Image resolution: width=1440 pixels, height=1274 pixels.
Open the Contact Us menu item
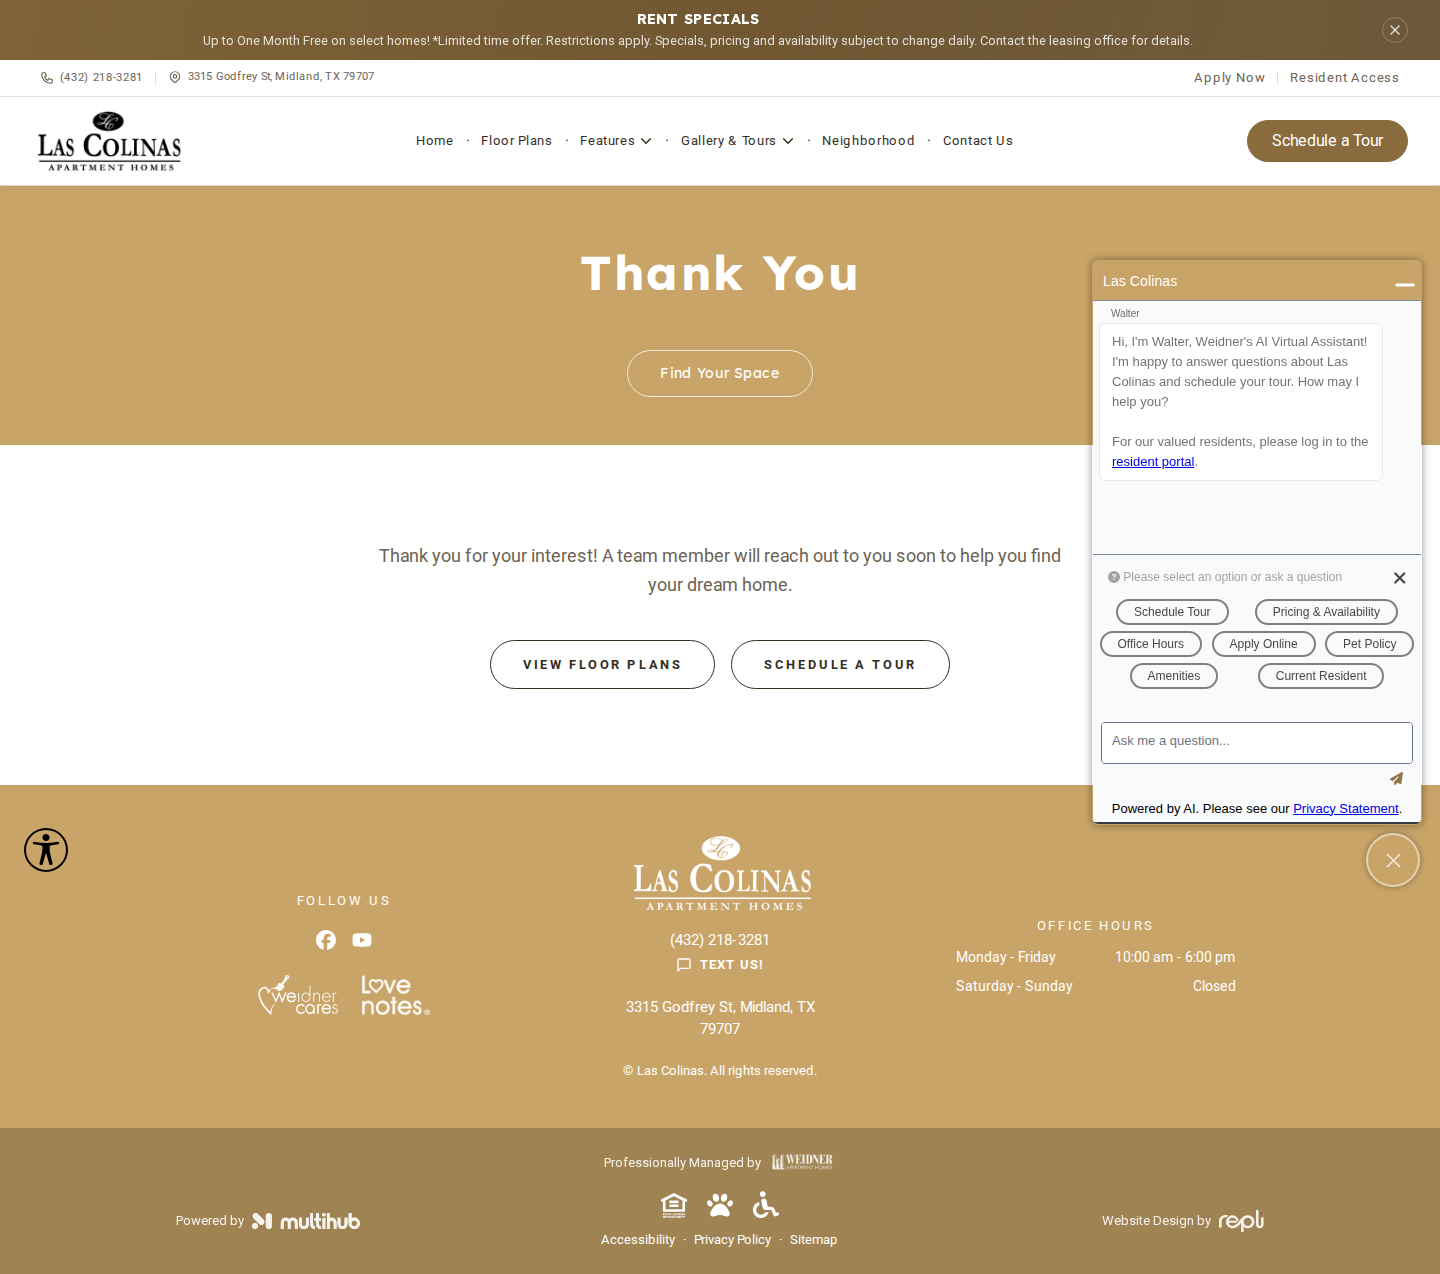(978, 141)
